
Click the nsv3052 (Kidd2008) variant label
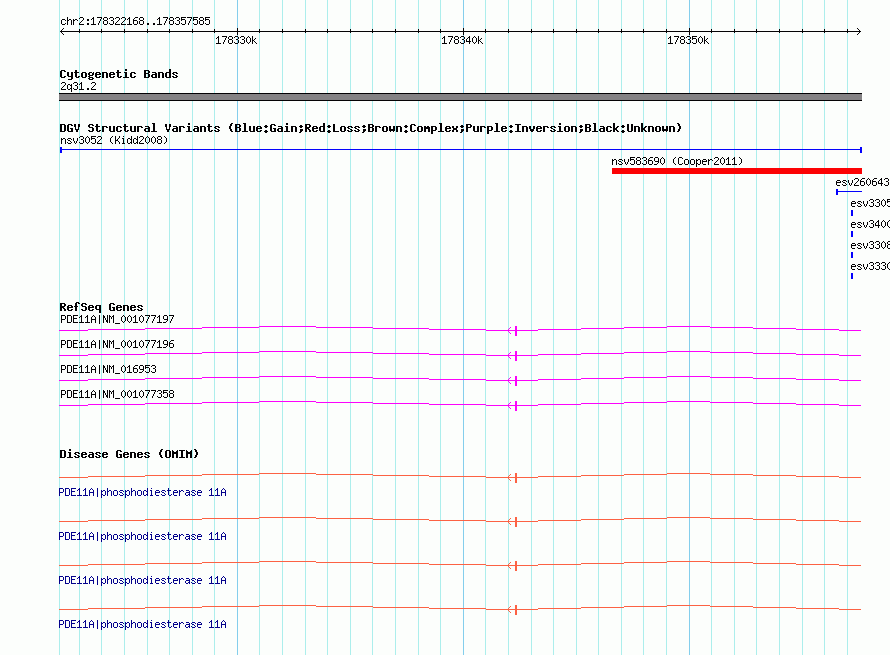point(114,140)
